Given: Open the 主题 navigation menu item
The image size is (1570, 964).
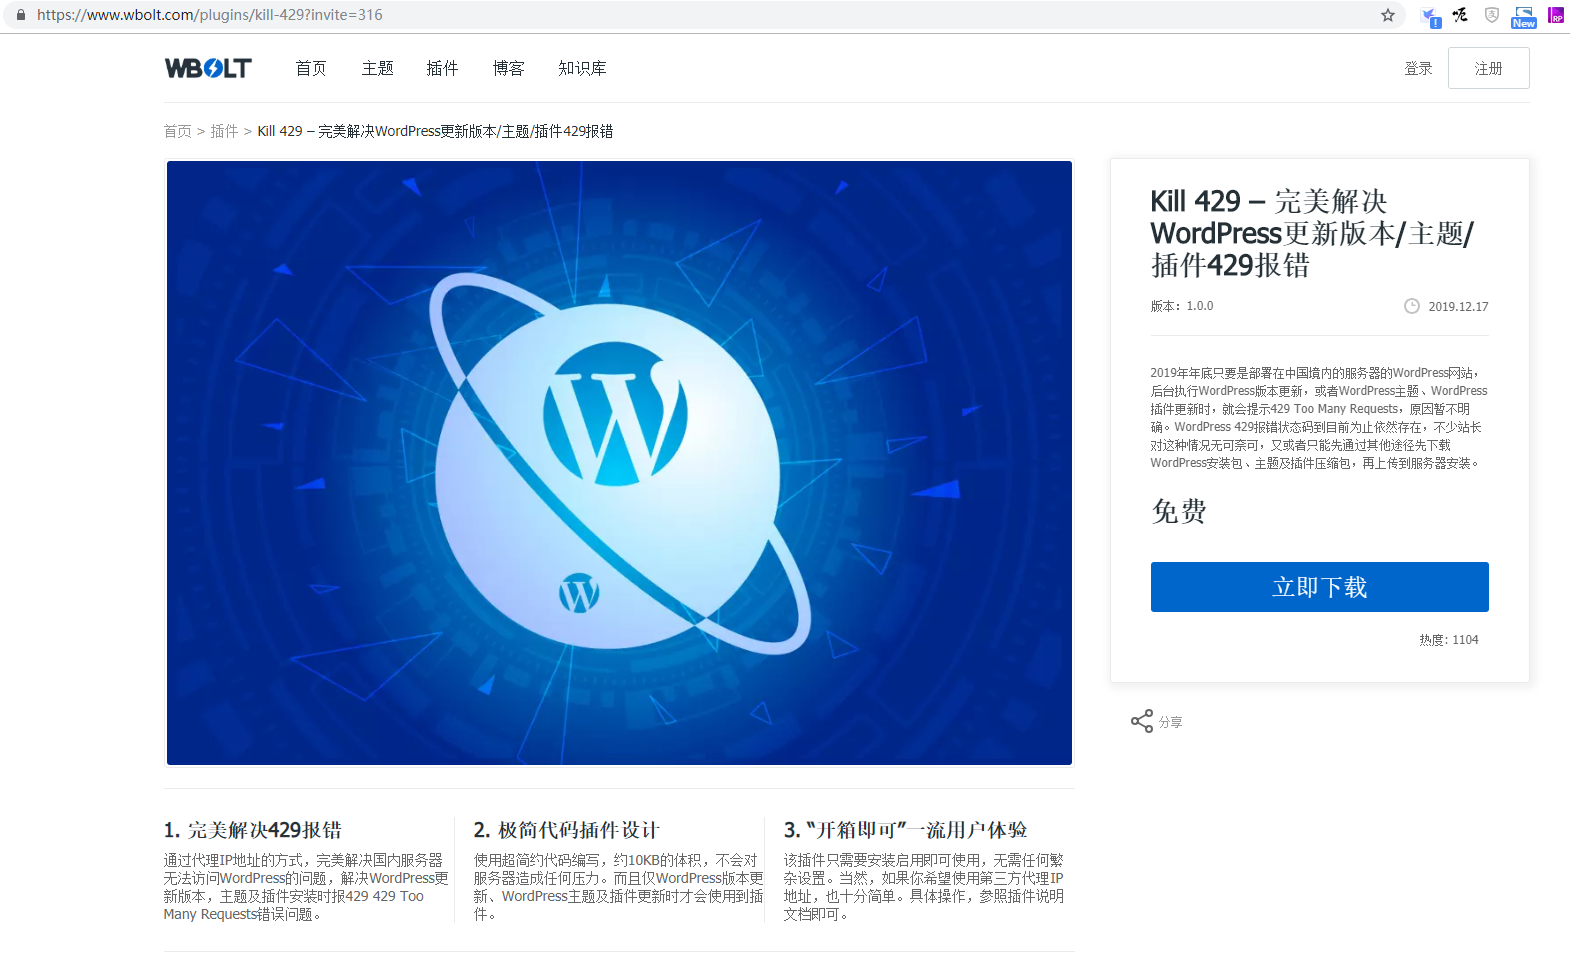Looking at the screenshot, I should [x=378, y=68].
